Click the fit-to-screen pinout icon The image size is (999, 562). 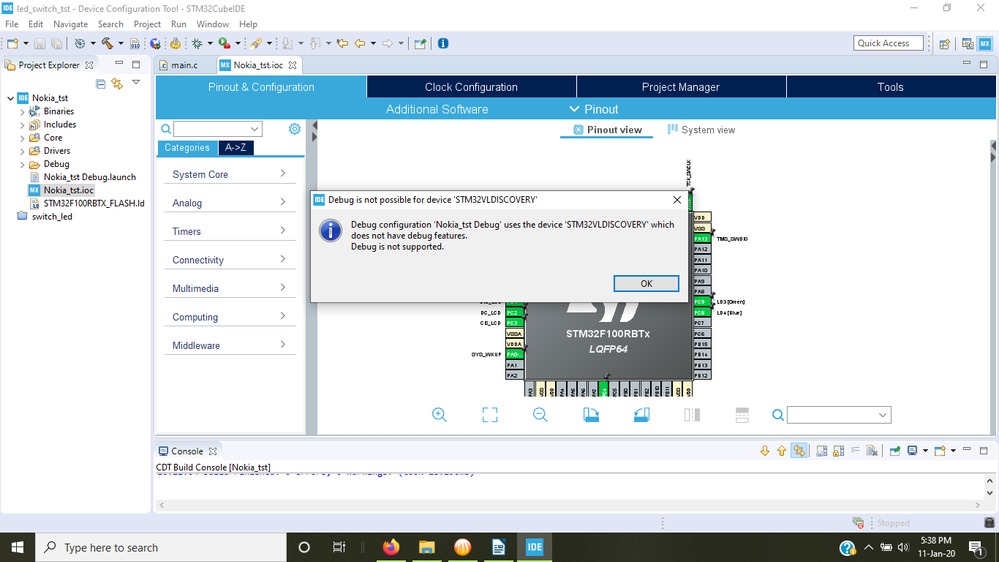coord(489,415)
